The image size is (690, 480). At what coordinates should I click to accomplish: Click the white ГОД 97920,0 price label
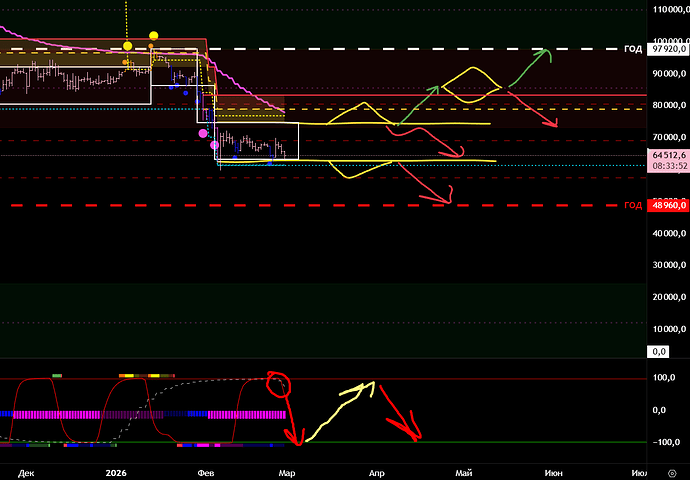667,48
